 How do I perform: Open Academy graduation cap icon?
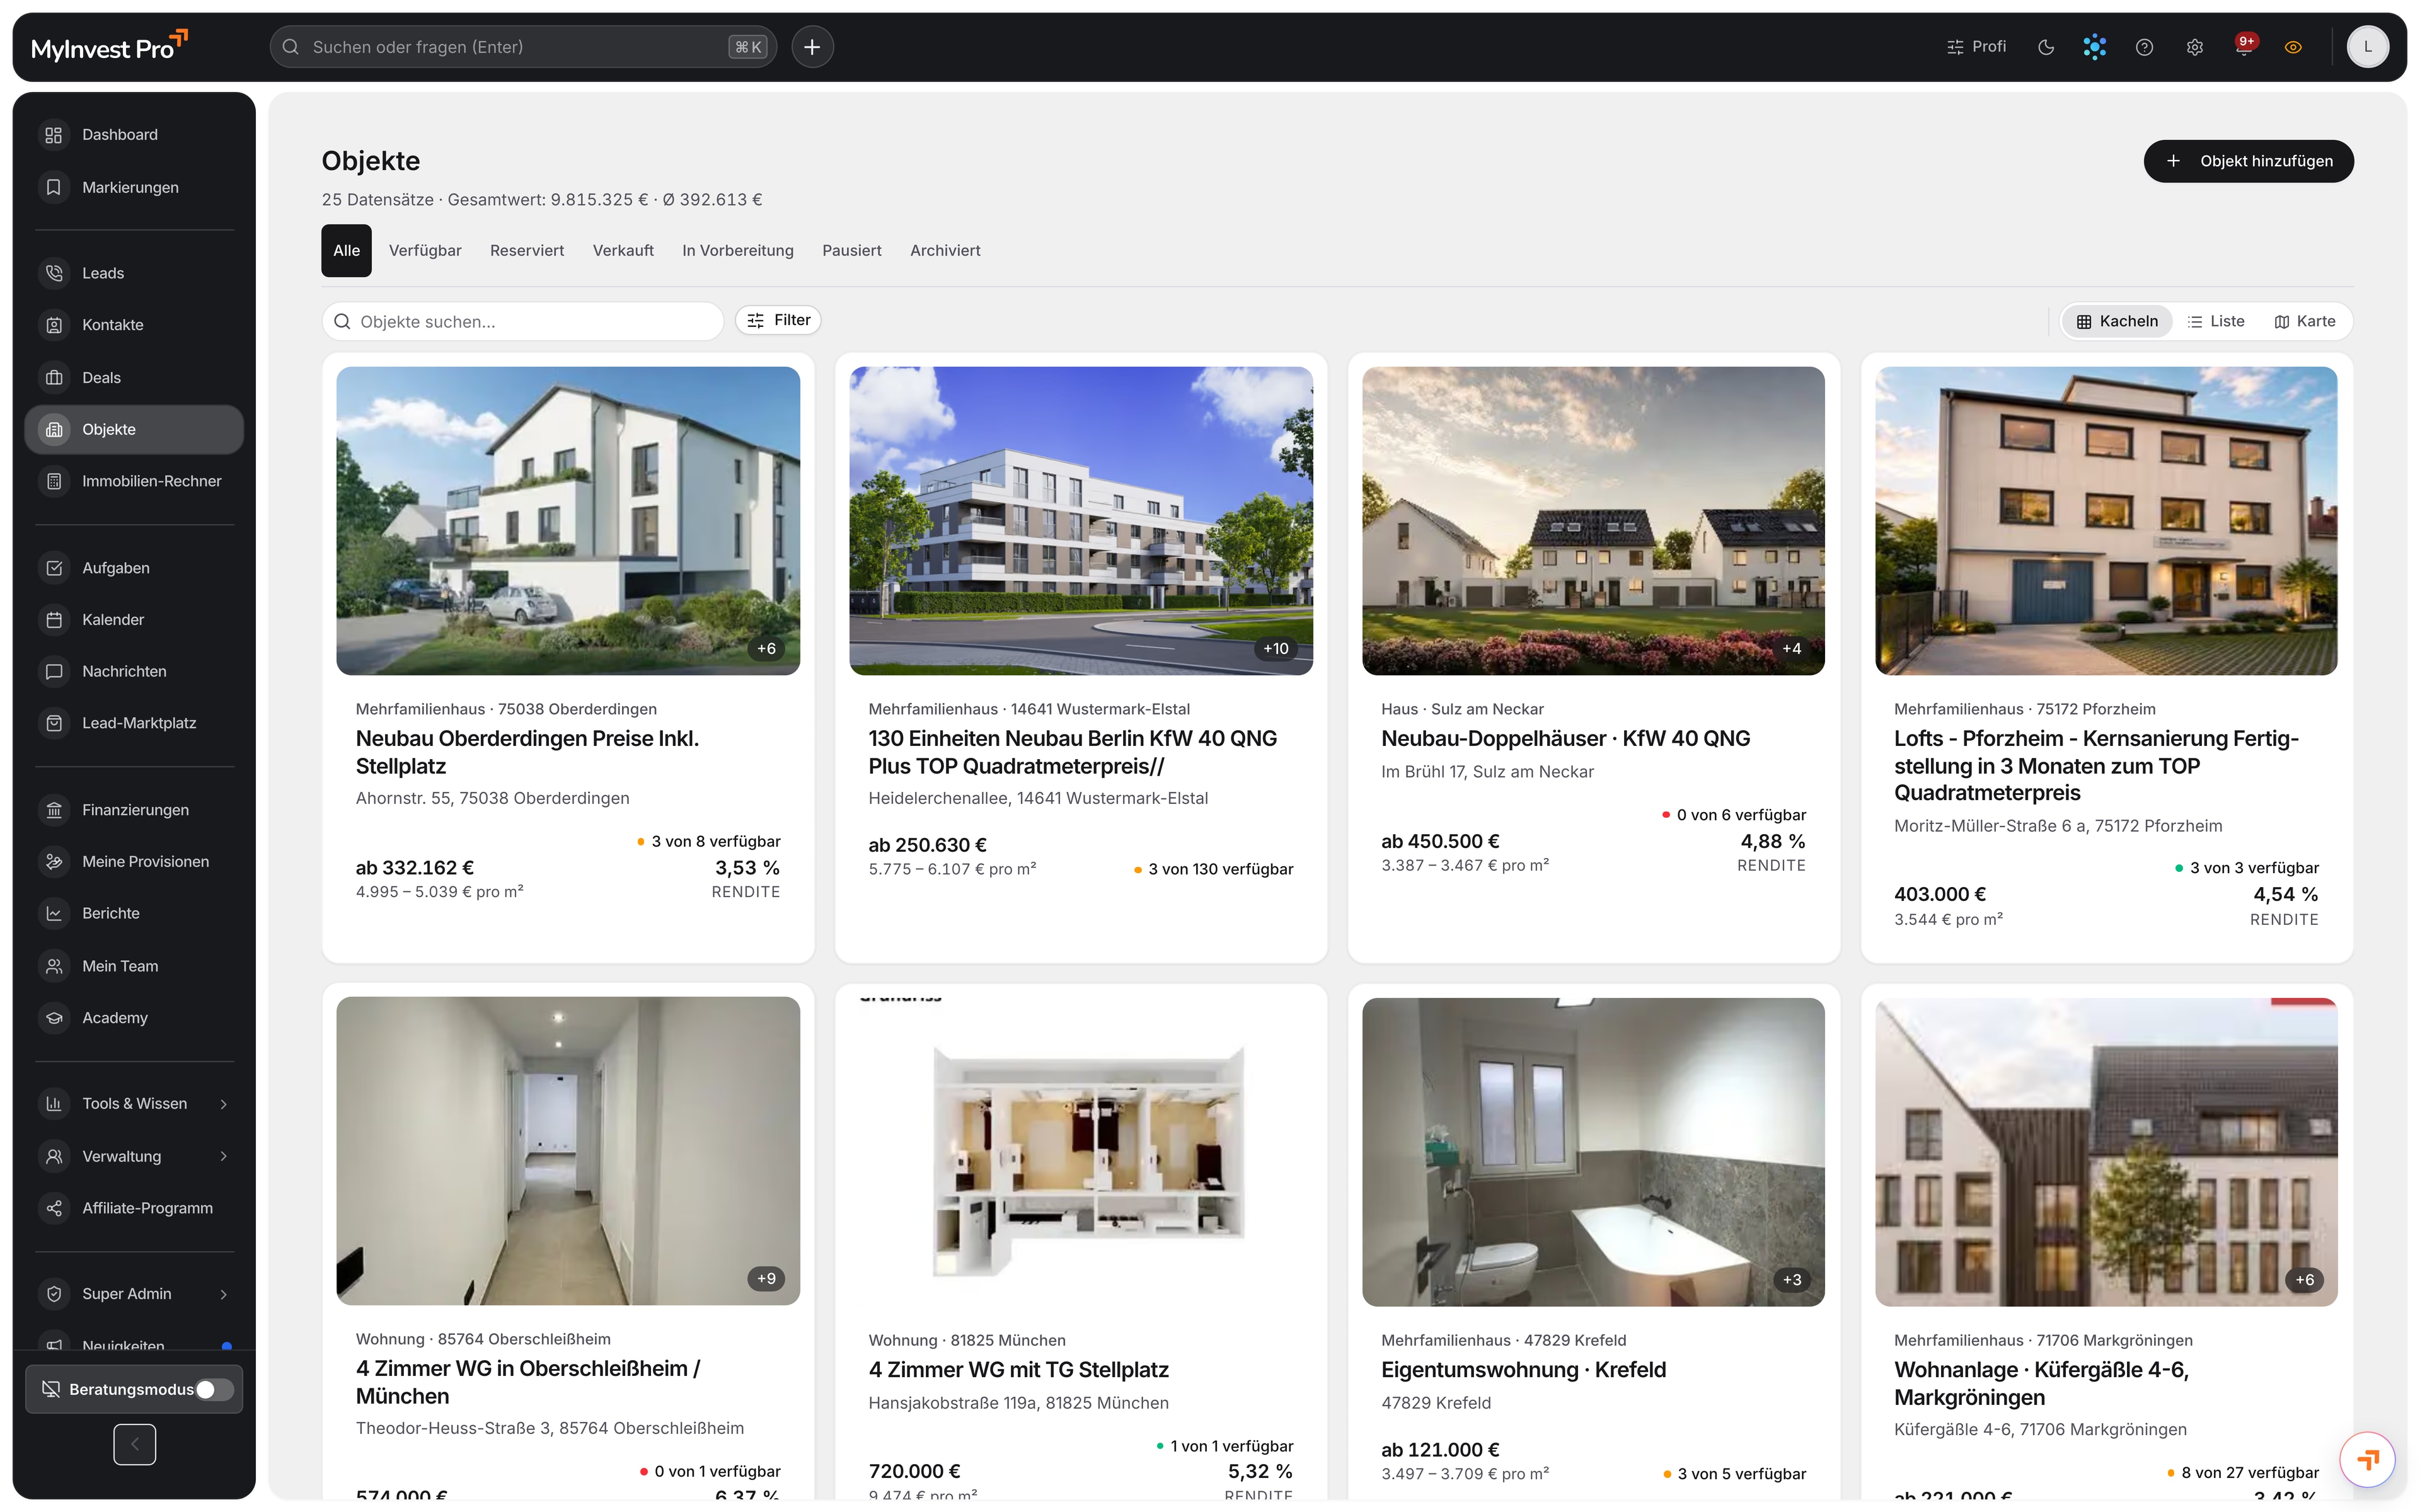54,1018
